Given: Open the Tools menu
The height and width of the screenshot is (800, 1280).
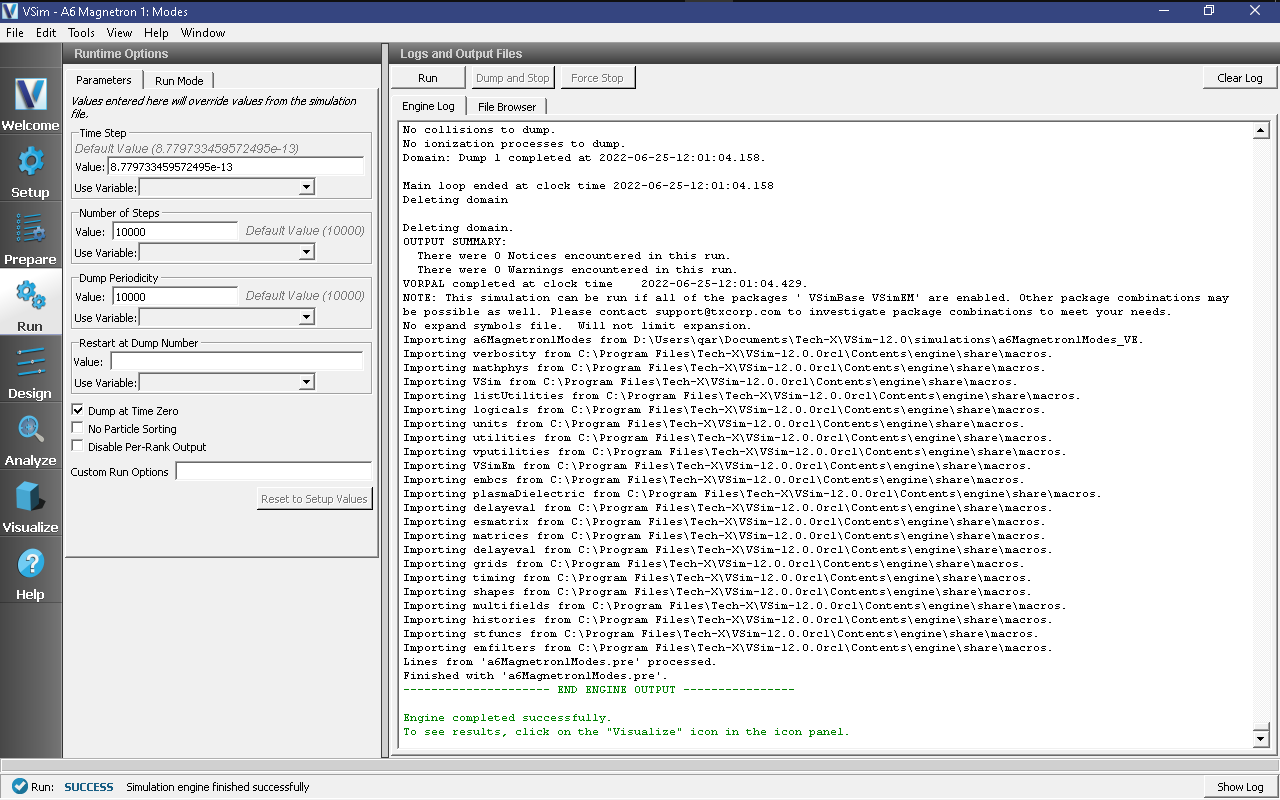Looking at the screenshot, I should tap(81, 33).
